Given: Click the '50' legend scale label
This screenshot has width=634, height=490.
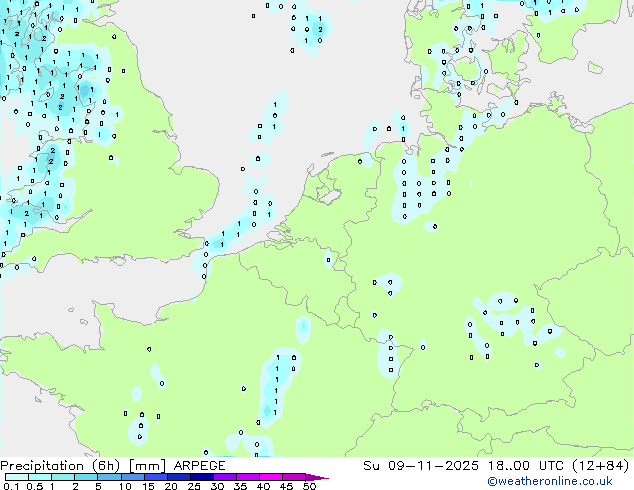Looking at the screenshot, I should click(x=310, y=486).
